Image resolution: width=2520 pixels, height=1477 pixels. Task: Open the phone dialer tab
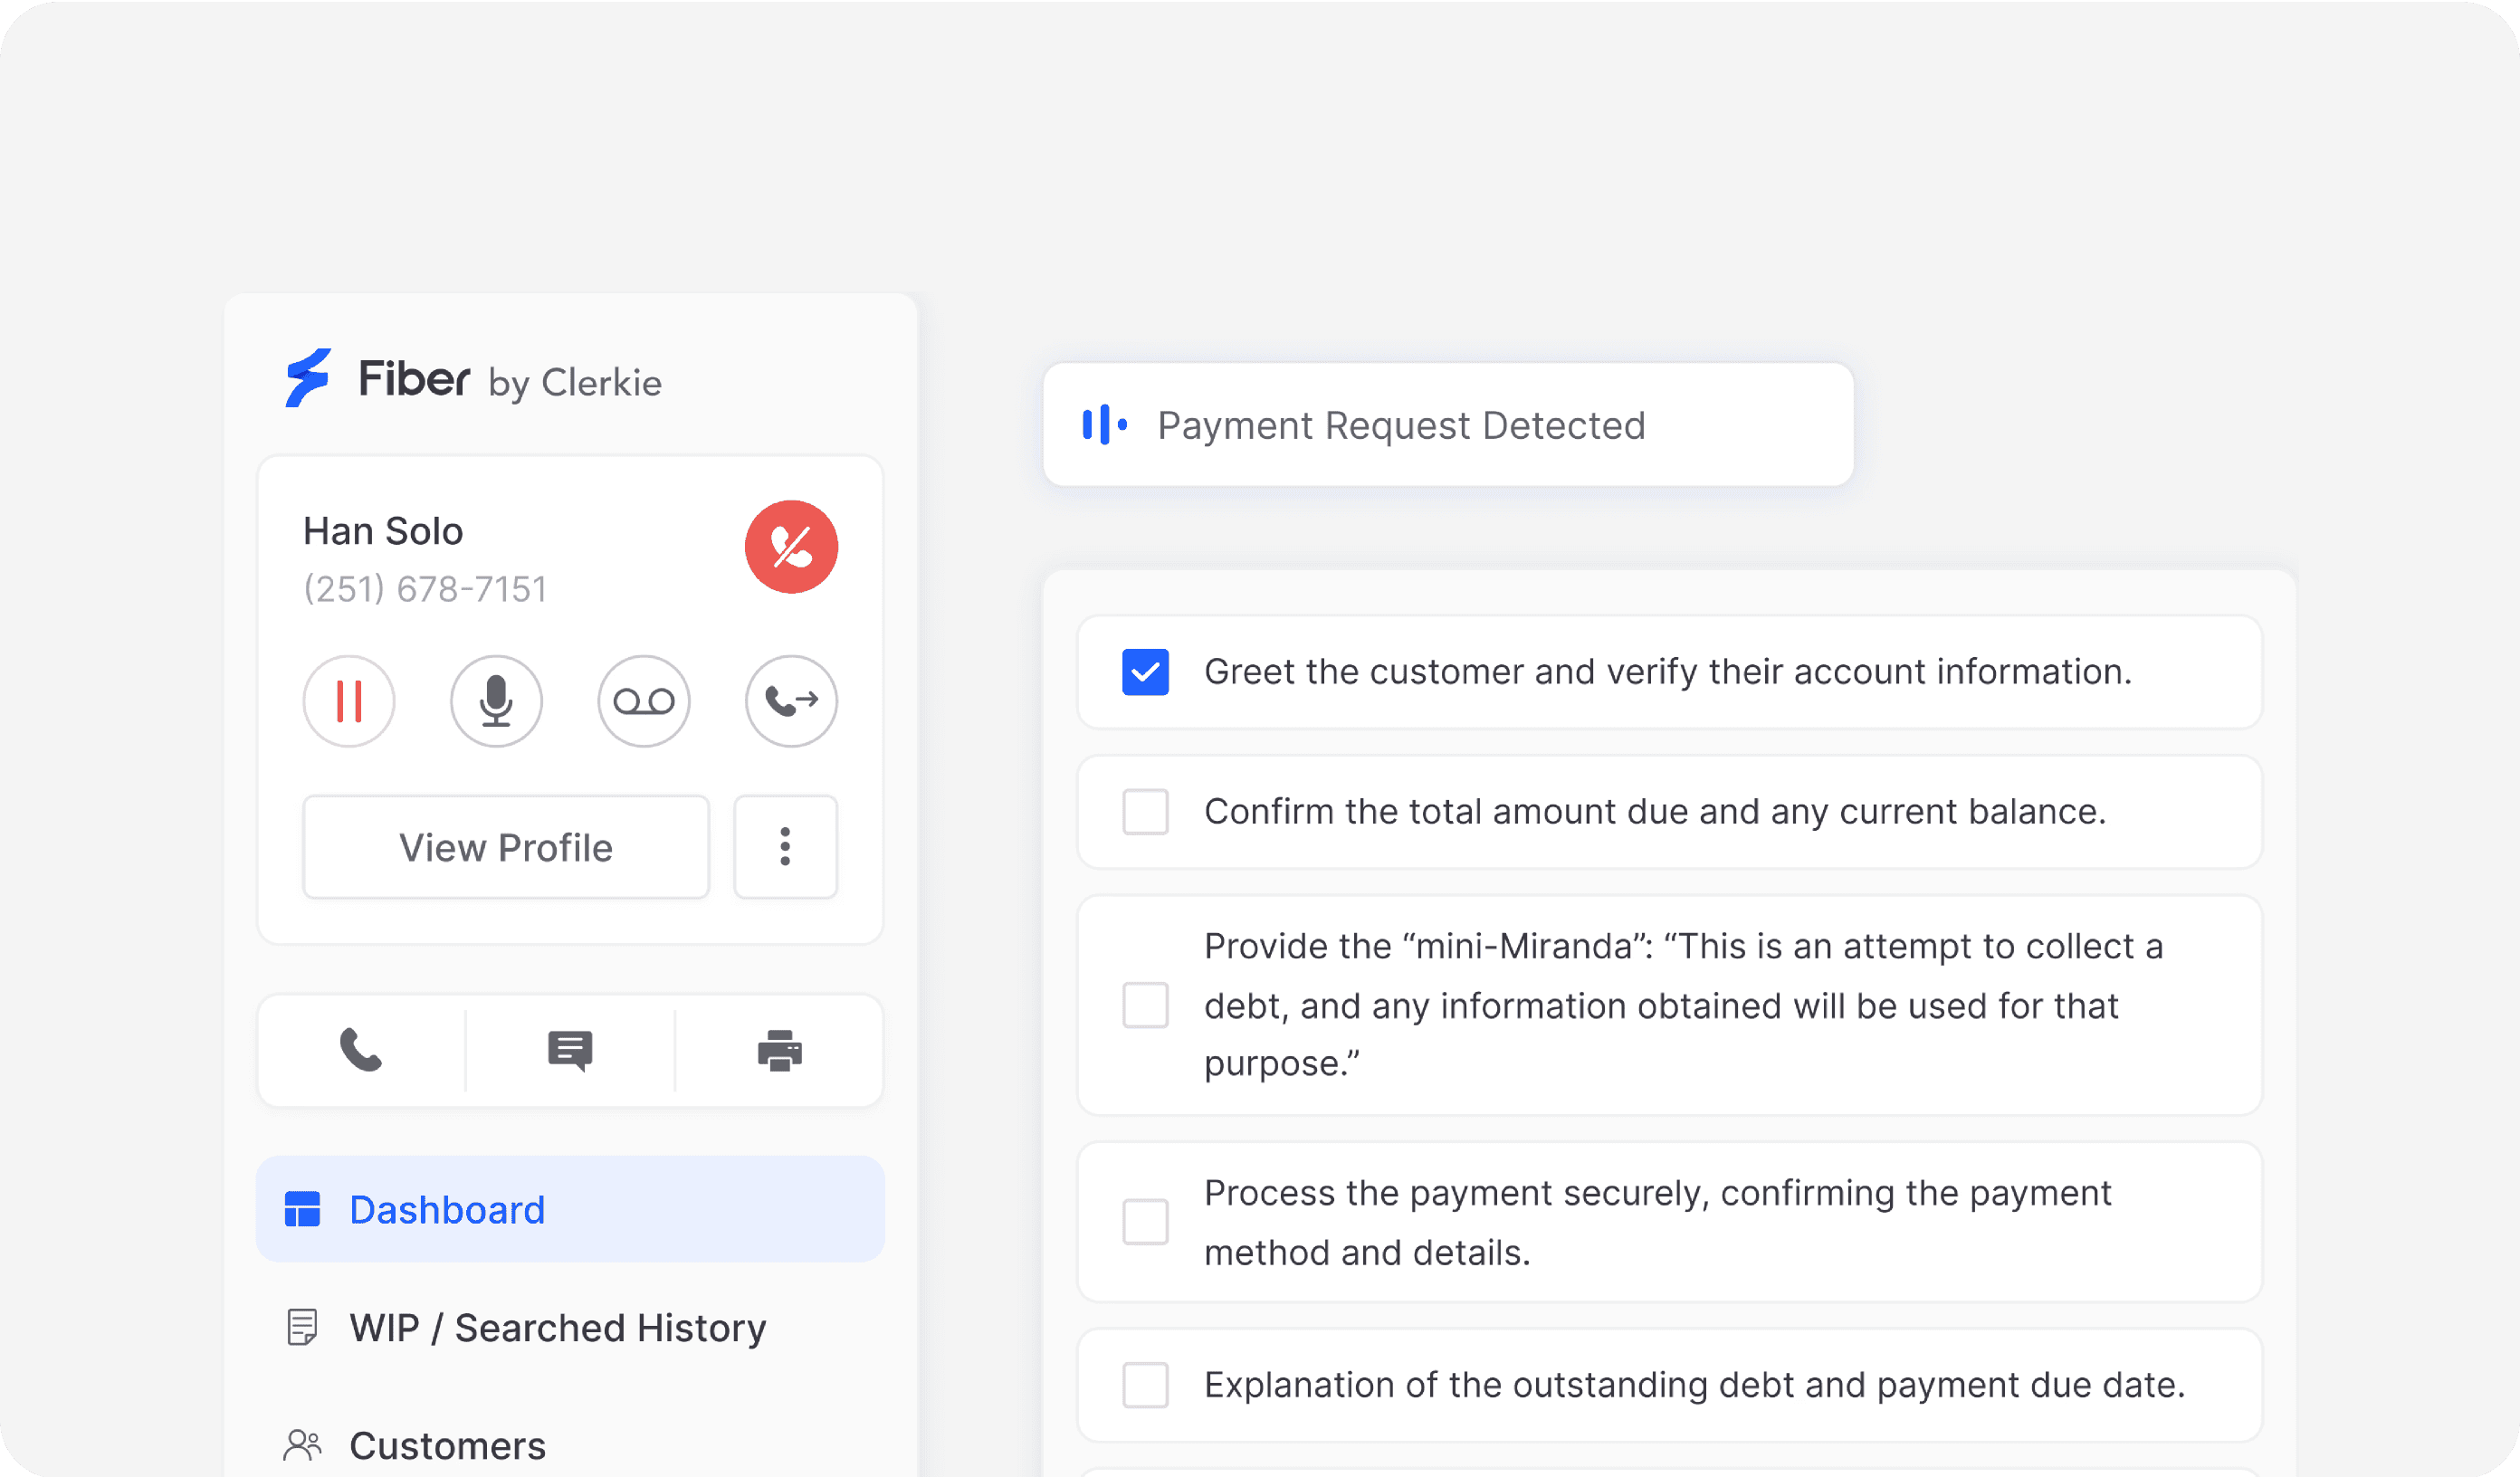click(361, 1050)
